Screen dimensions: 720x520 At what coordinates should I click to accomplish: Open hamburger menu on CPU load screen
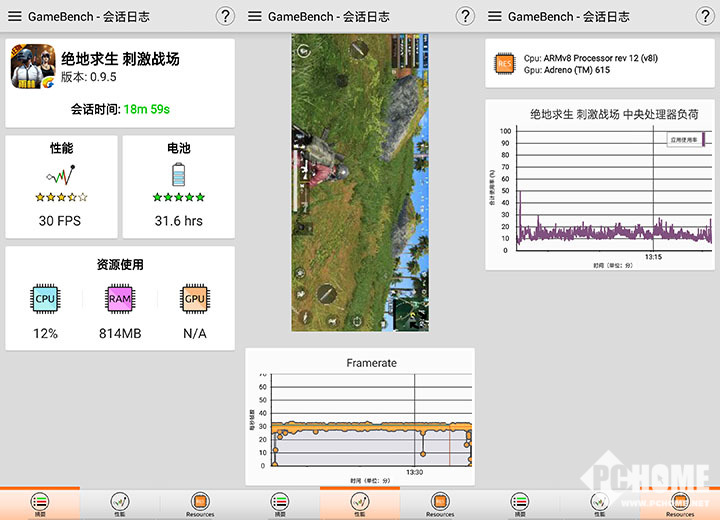(x=495, y=17)
